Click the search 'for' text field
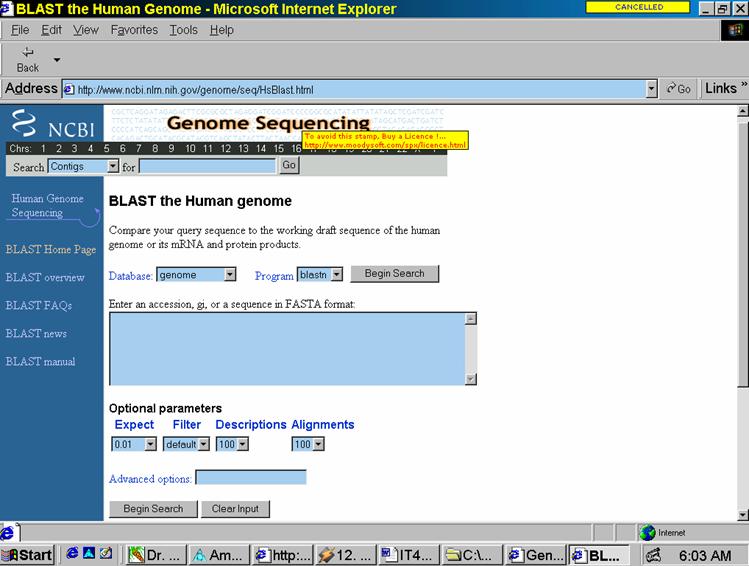The width and height of the screenshot is (749, 566). point(207,166)
